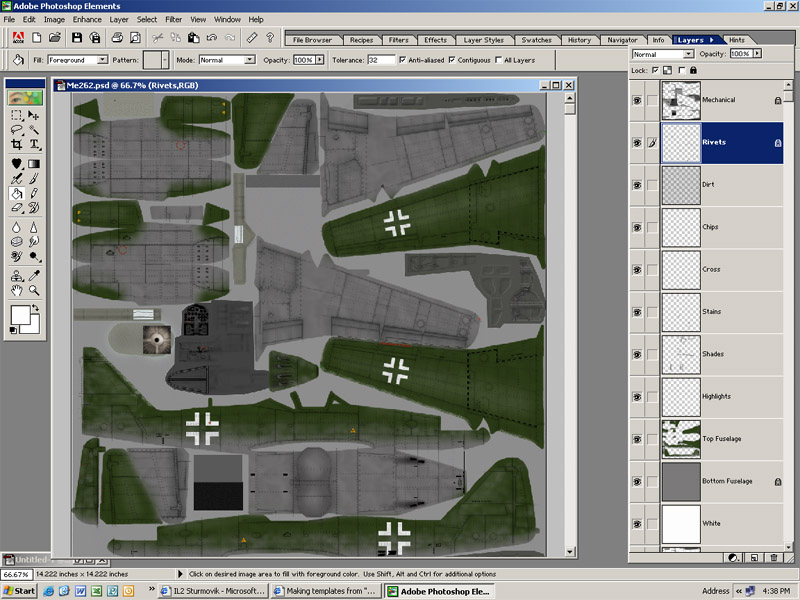800x600 pixels.
Task: Swap foreground and background colors arrow
Action: point(36,308)
